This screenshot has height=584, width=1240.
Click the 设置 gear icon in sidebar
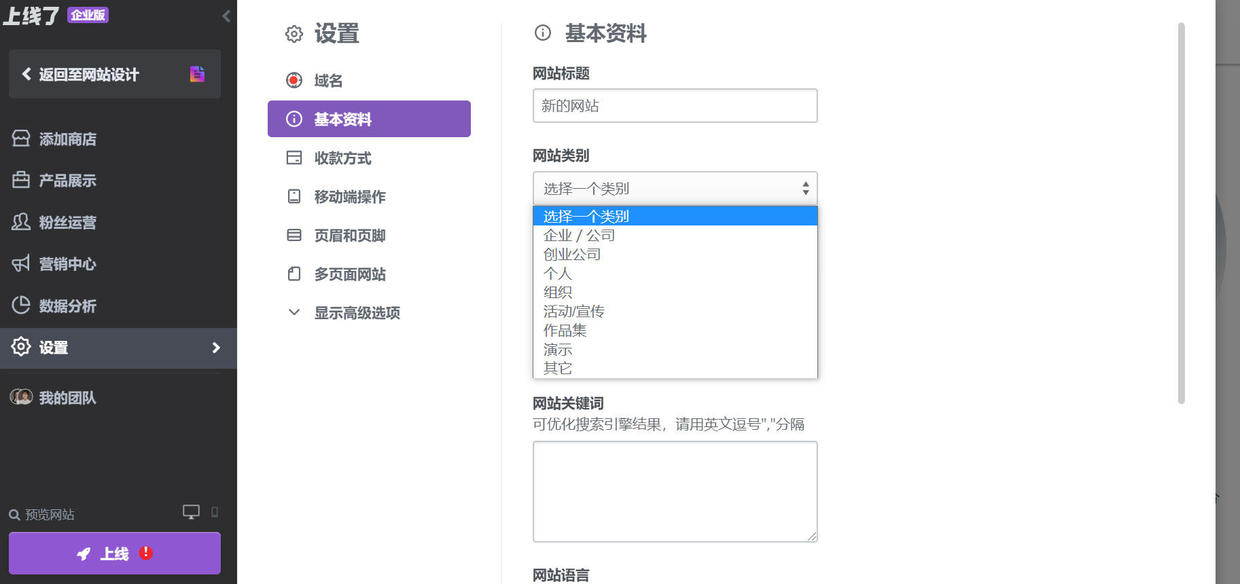point(20,348)
